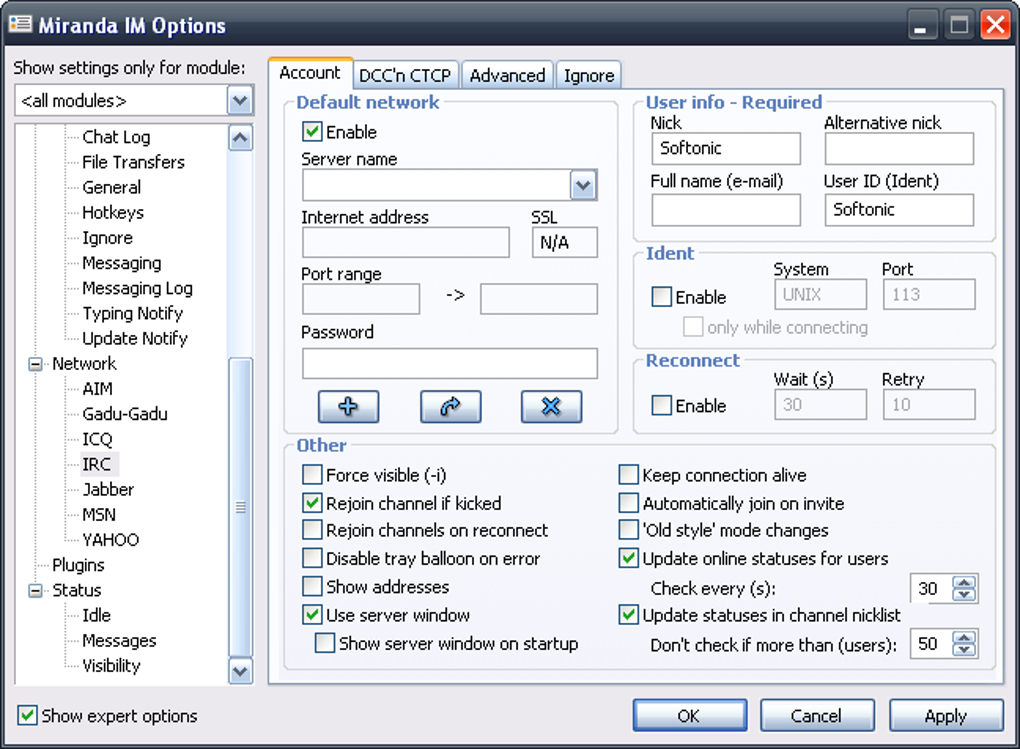Check Disable tray balloon on error
The height and width of the screenshot is (749, 1020).
pyautogui.click(x=312, y=558)
